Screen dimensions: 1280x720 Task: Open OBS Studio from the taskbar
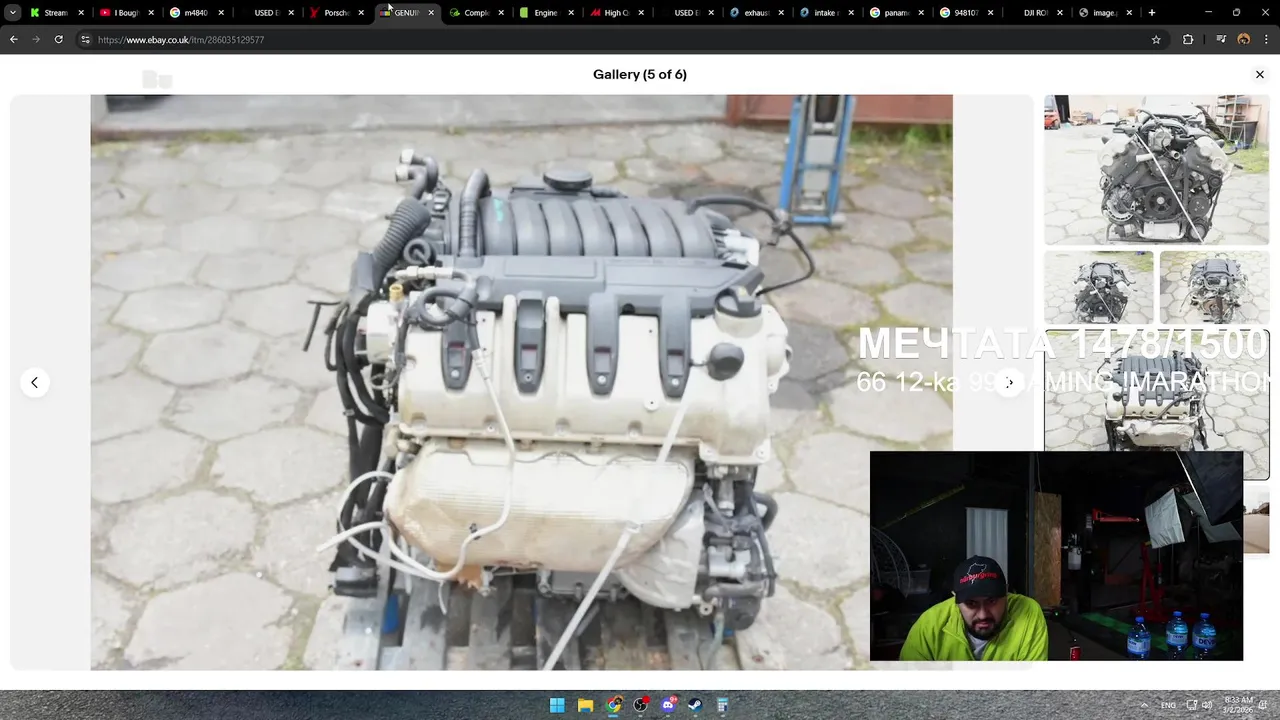pyautogui.click(x=641, y=705)
